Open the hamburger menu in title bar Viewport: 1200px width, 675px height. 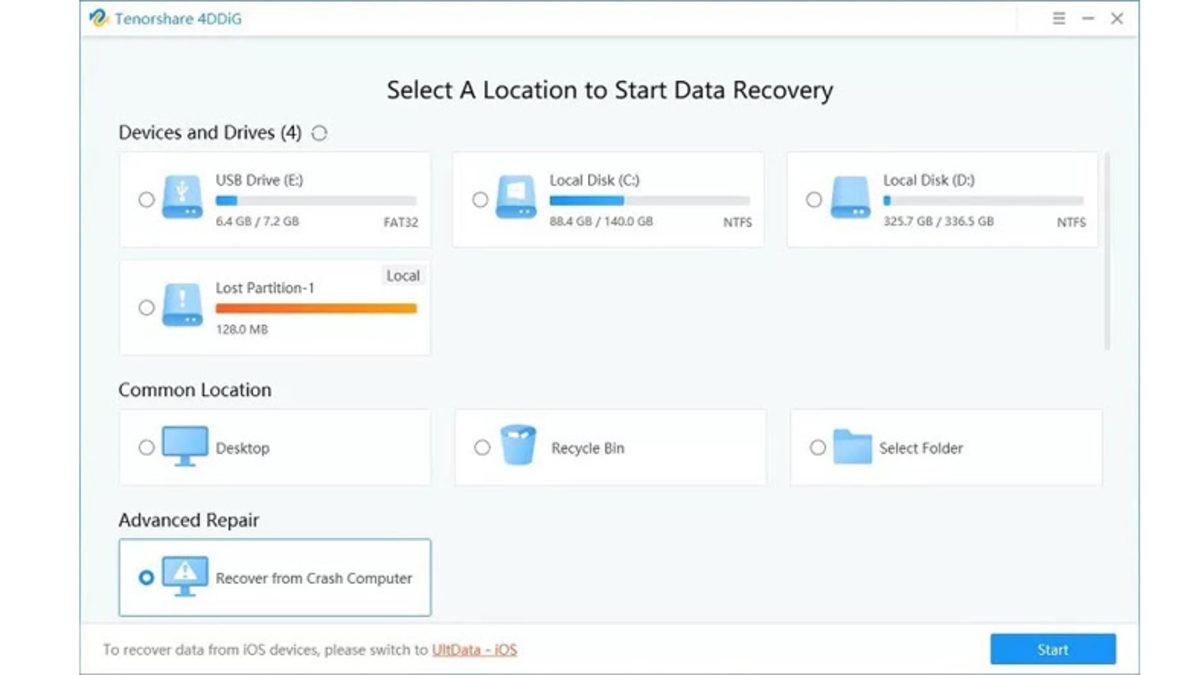[x=1059, y=19]
